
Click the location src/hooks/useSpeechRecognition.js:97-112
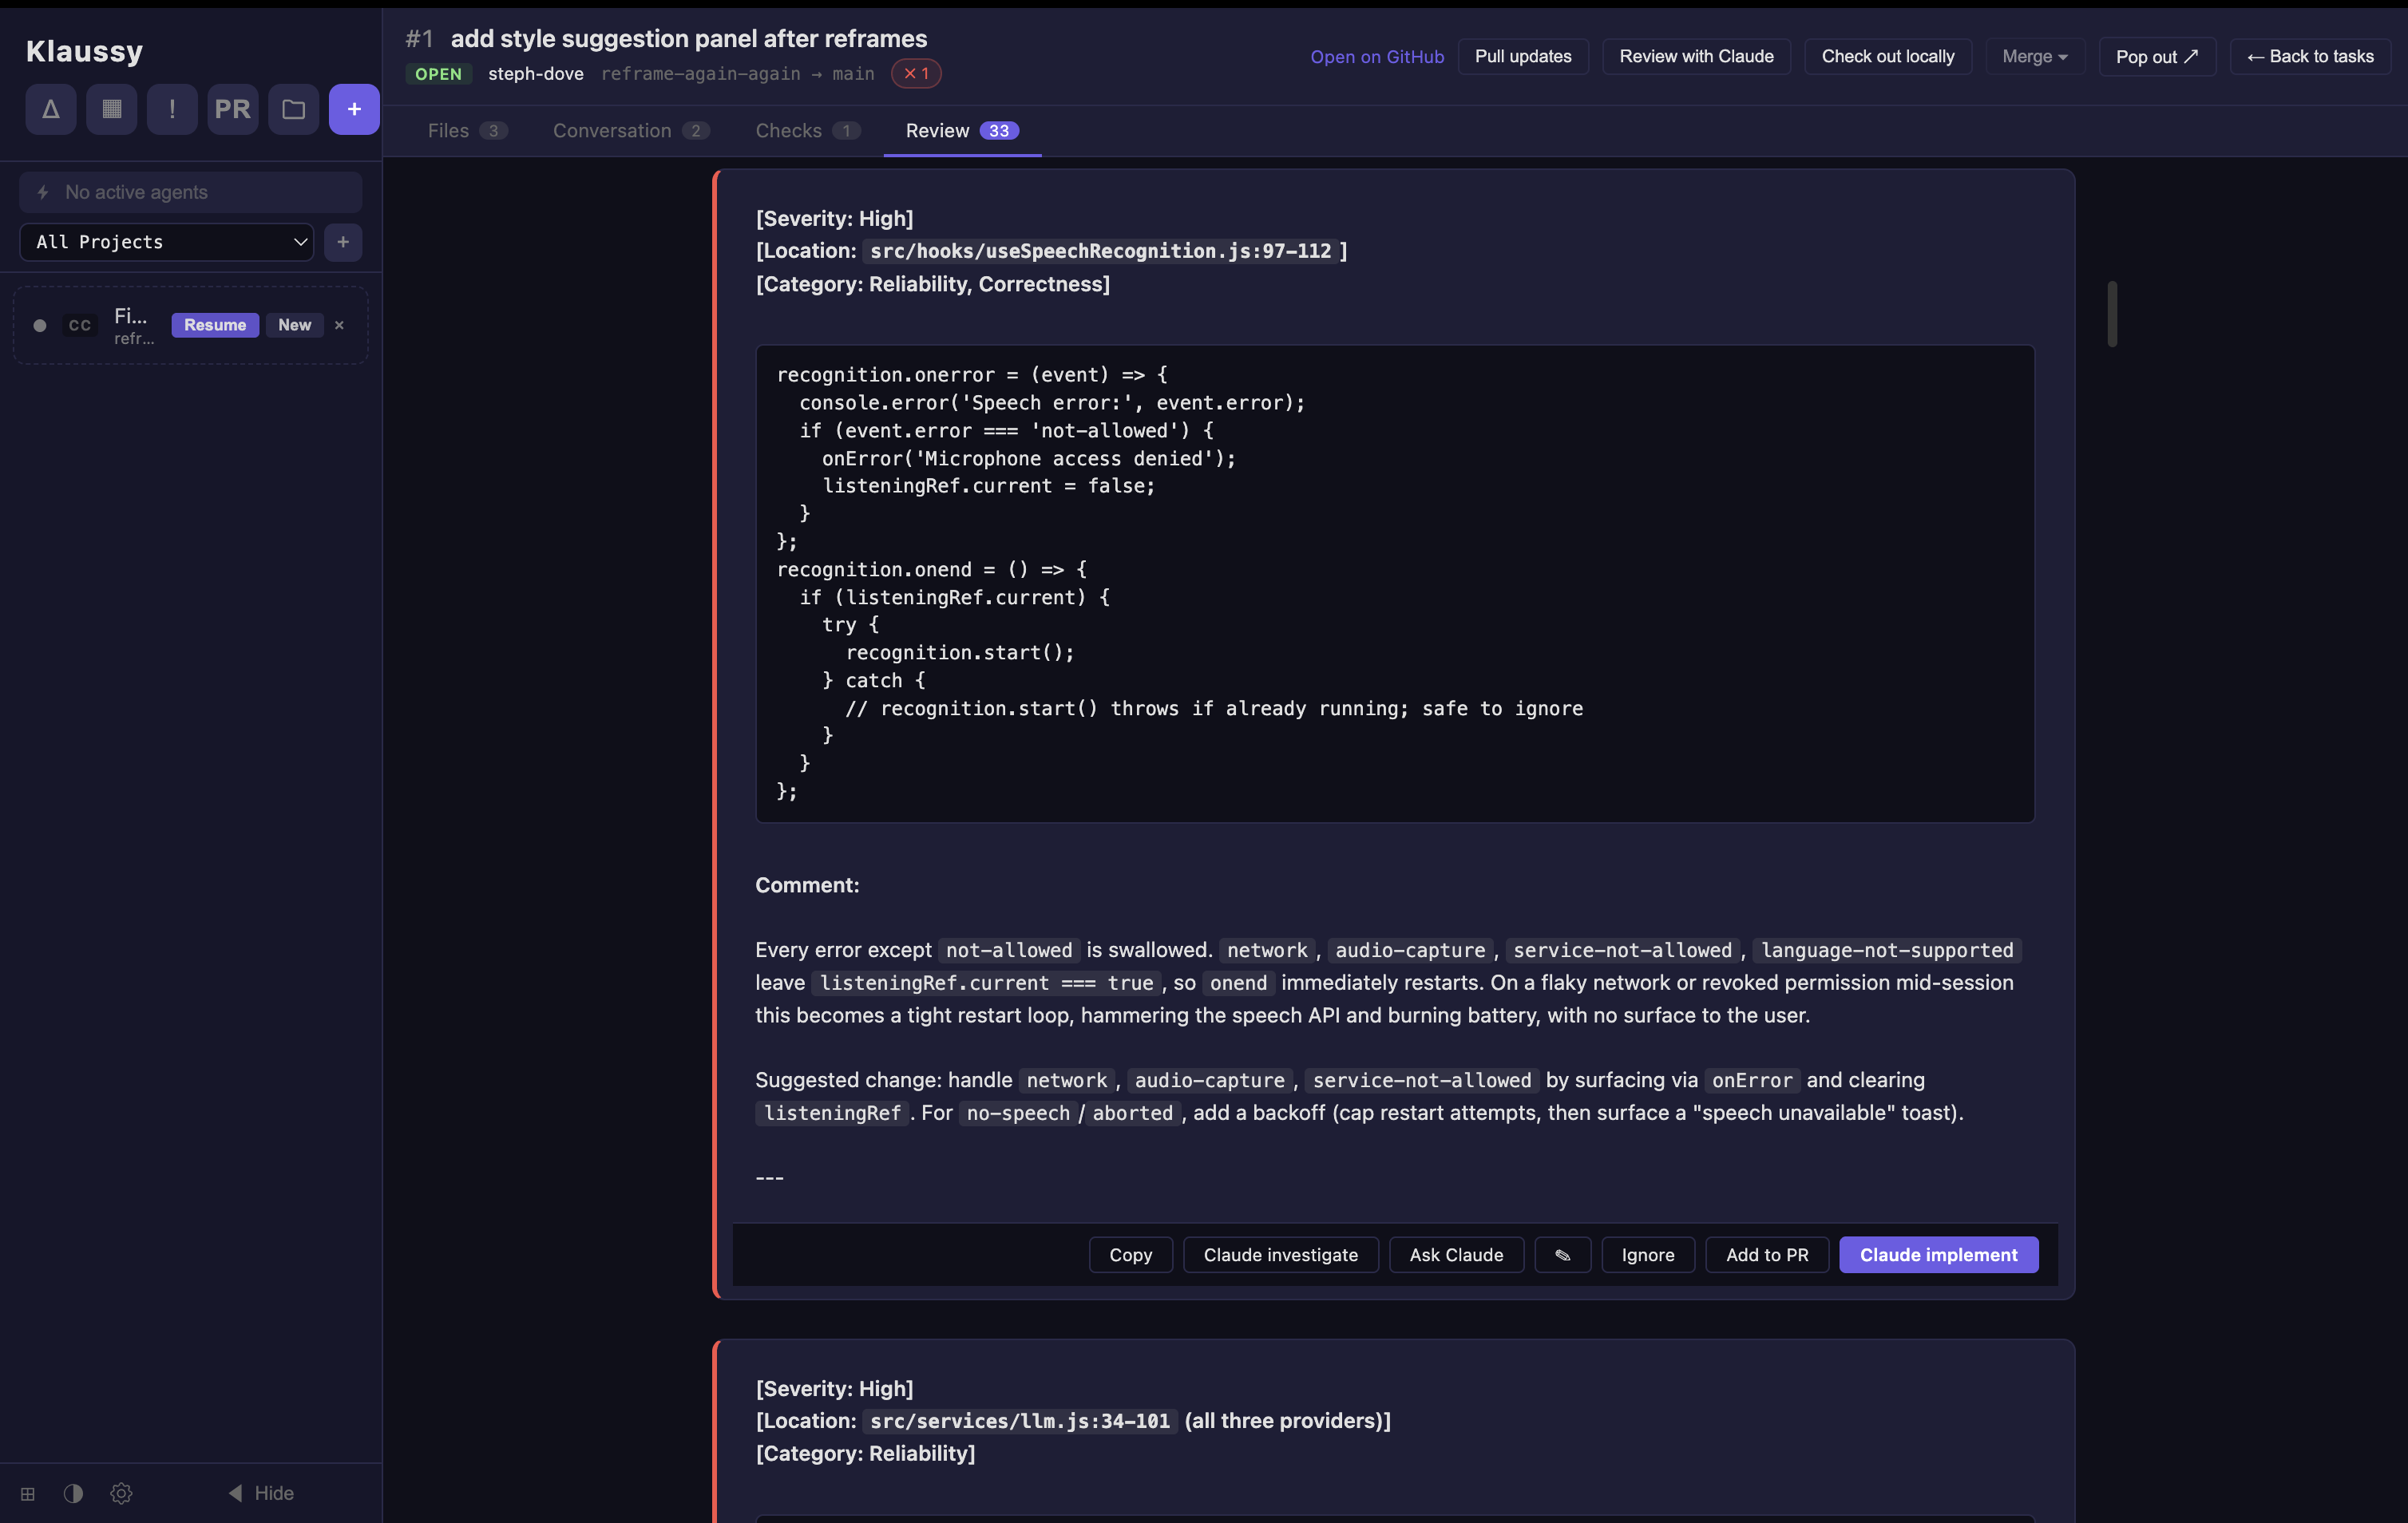[x=1100, y=251]
